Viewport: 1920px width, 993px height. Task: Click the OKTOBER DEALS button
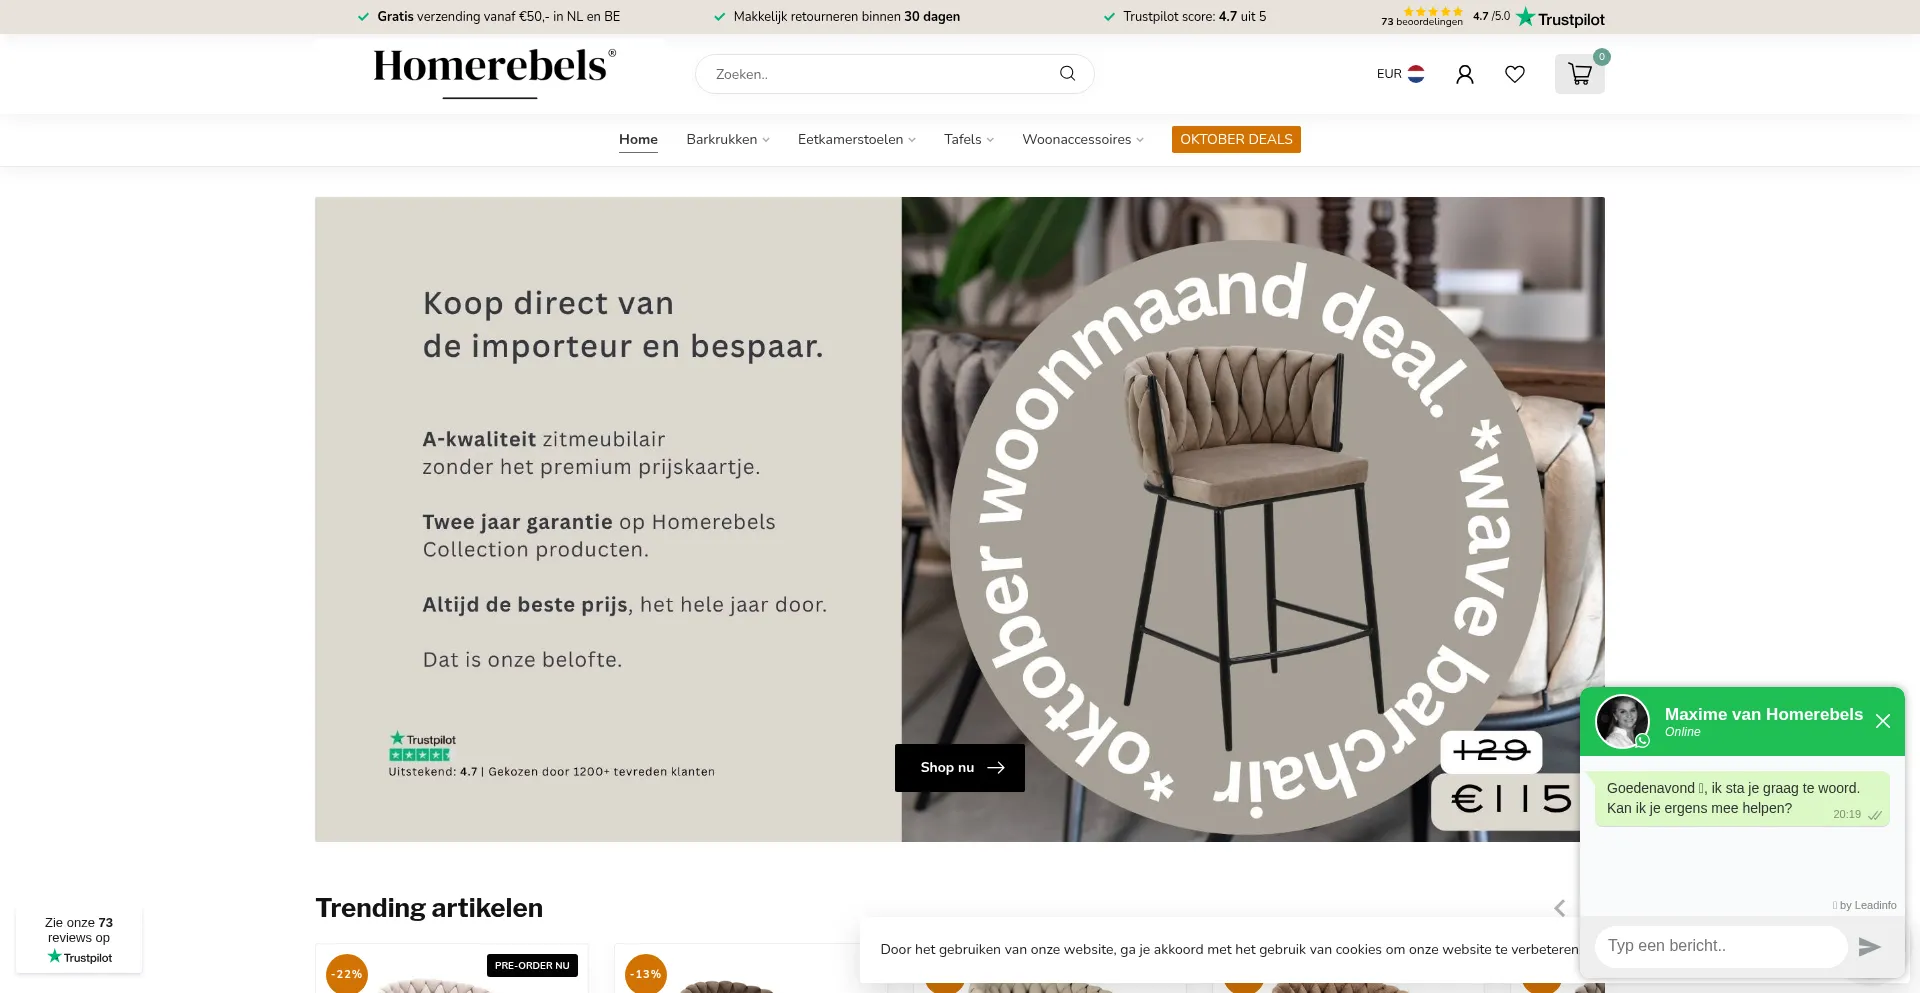click(1236, 139)
